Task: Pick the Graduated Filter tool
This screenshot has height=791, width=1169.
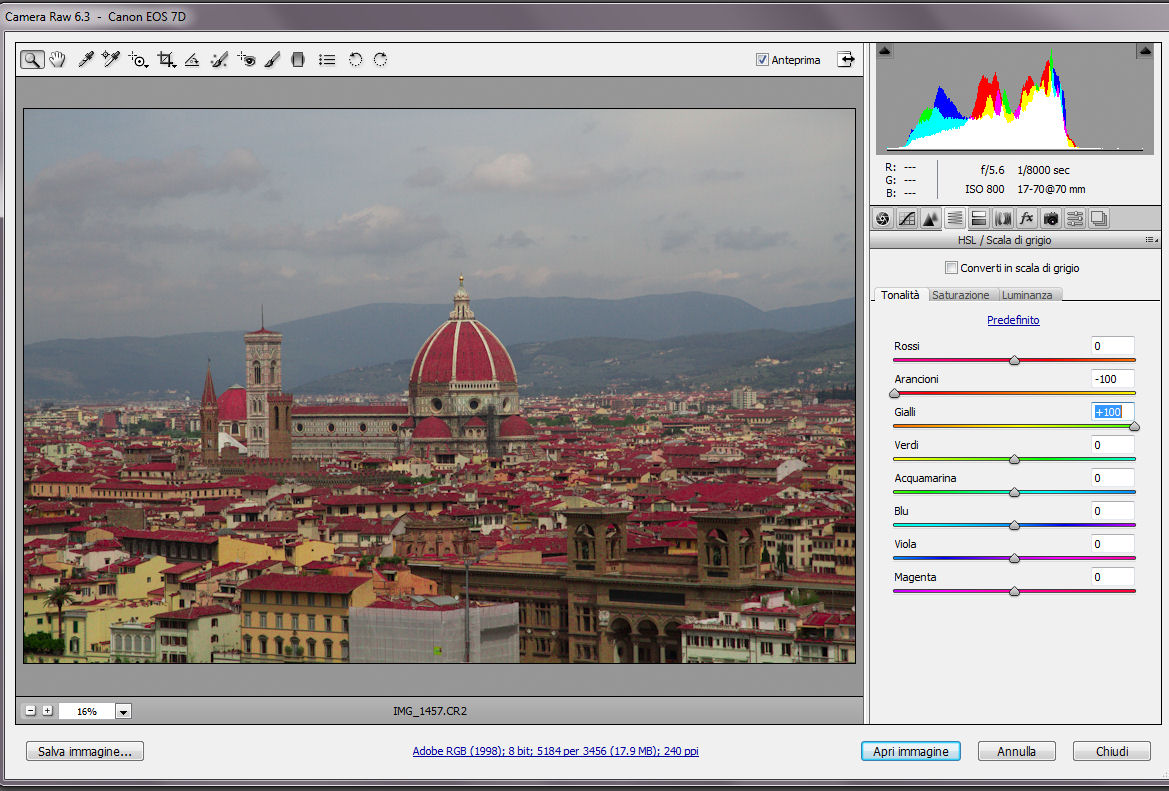Action: [297, 60]
